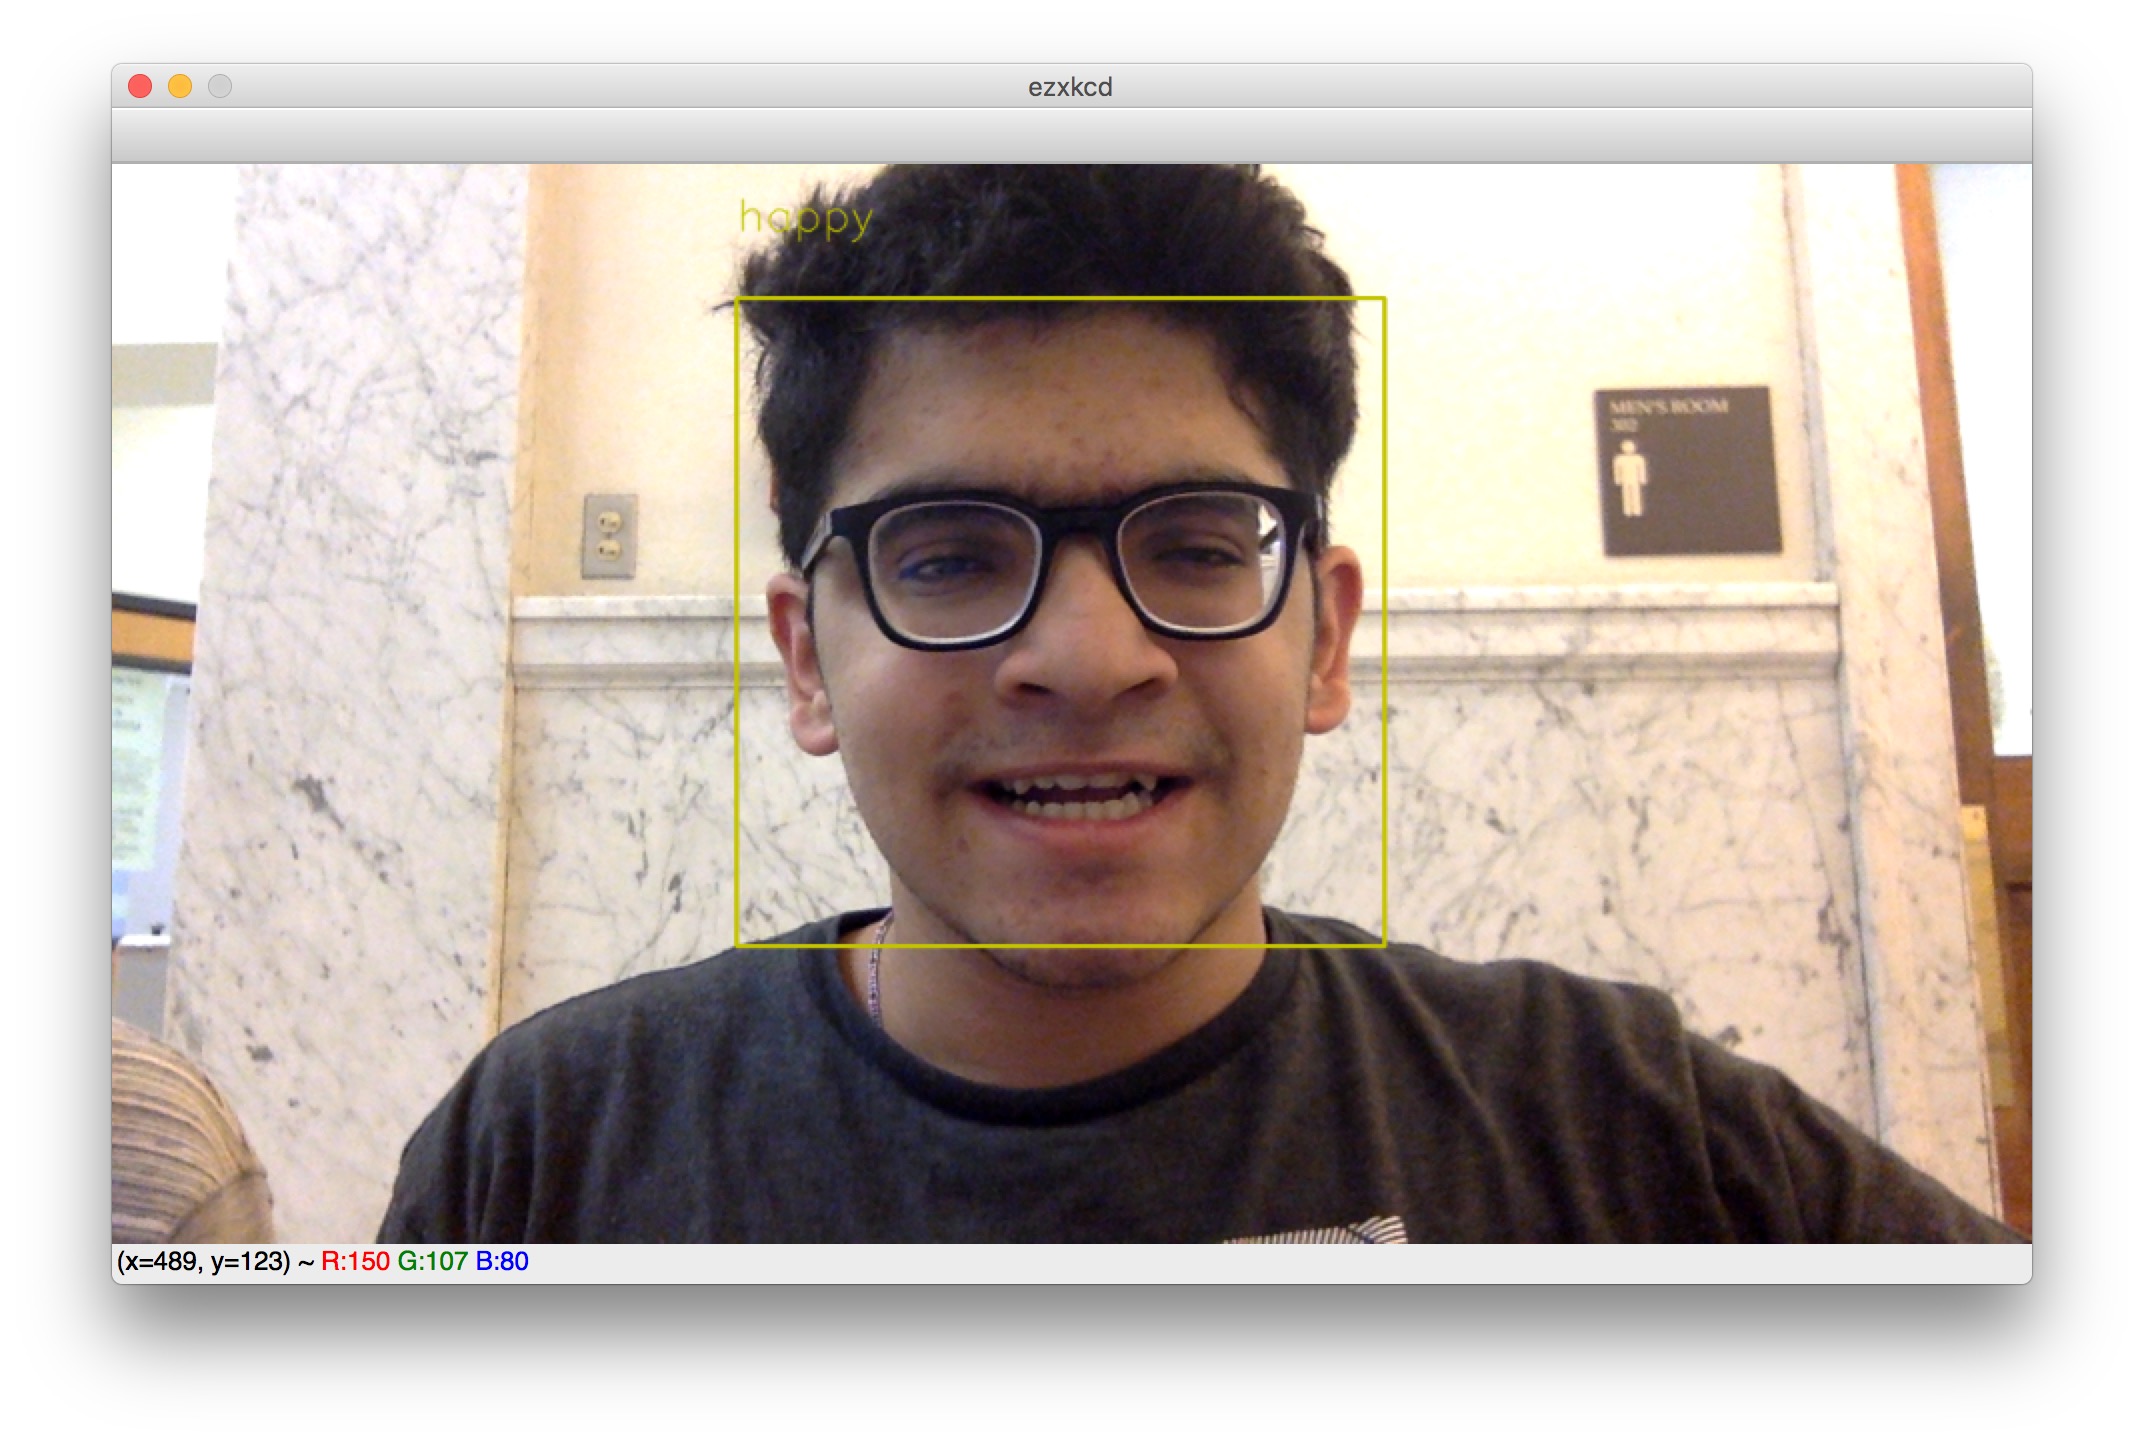Click the wall electrical outlet
This screenshot has height=1444, width=2144.
click(x=609, y=535)
